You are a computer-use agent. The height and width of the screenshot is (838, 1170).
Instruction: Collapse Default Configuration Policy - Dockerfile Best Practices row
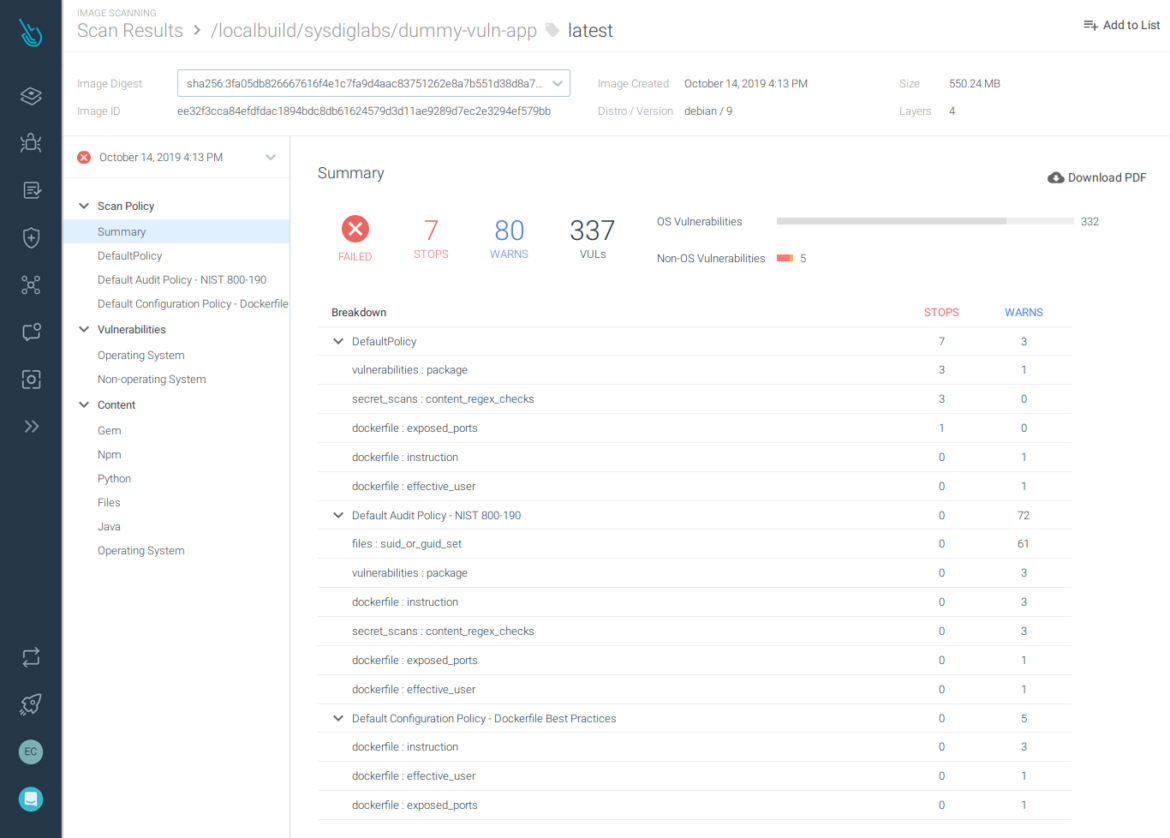338,718
